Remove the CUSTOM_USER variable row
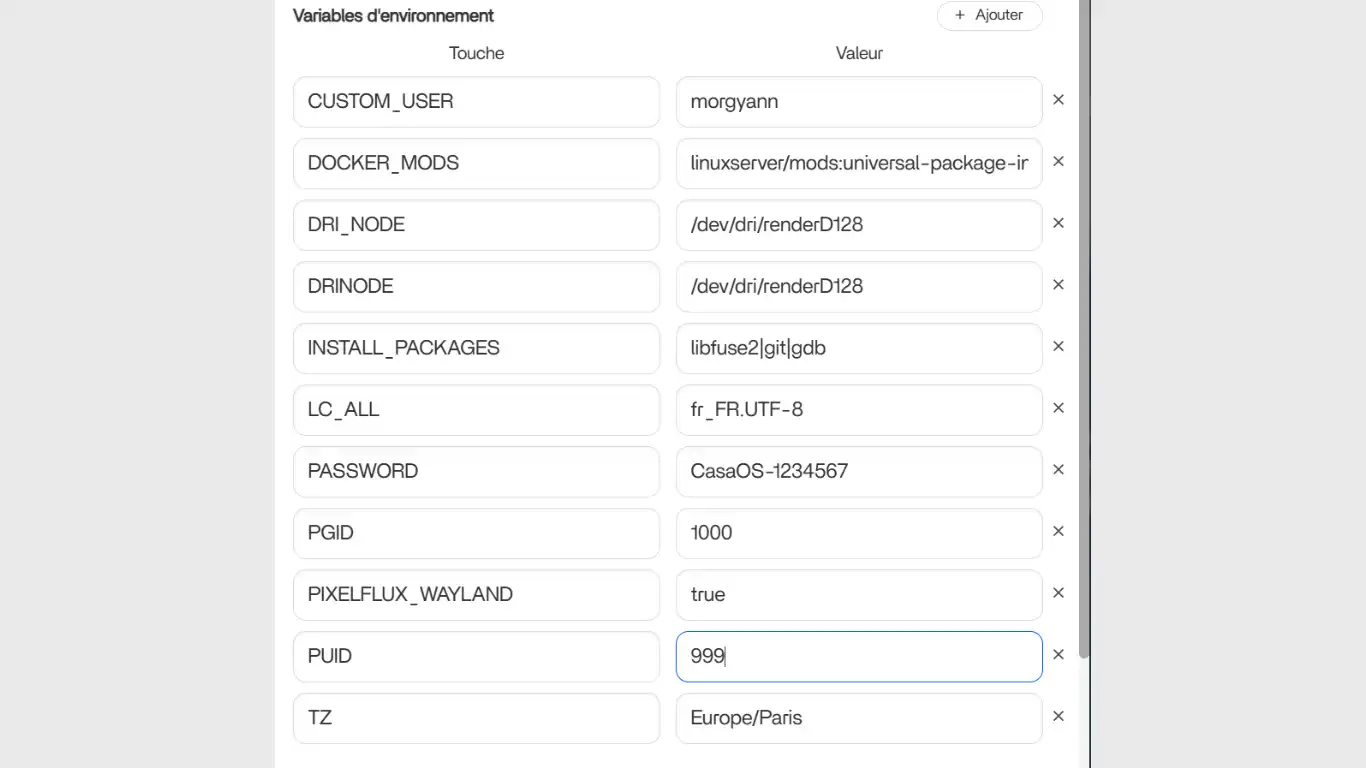 1058,99
